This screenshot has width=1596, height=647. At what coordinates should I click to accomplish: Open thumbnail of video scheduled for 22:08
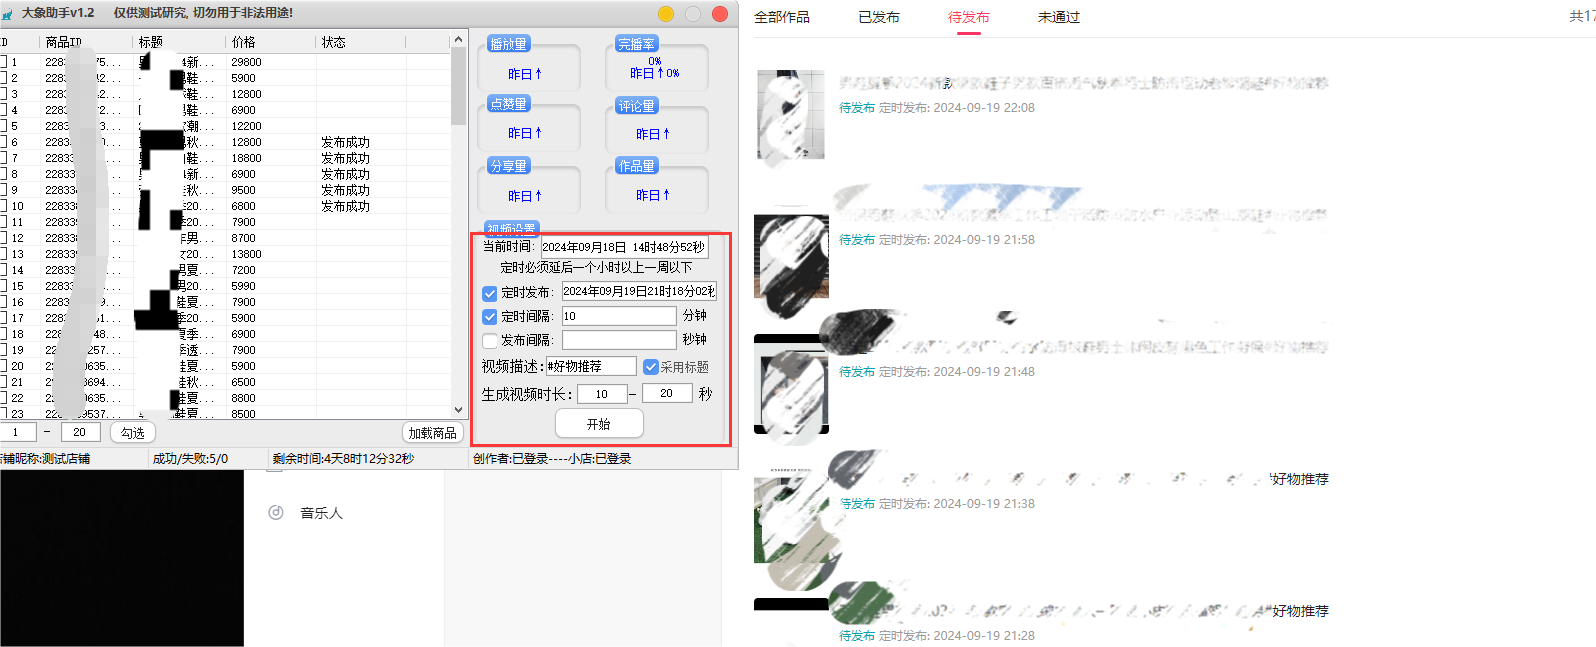pos(790,115)
